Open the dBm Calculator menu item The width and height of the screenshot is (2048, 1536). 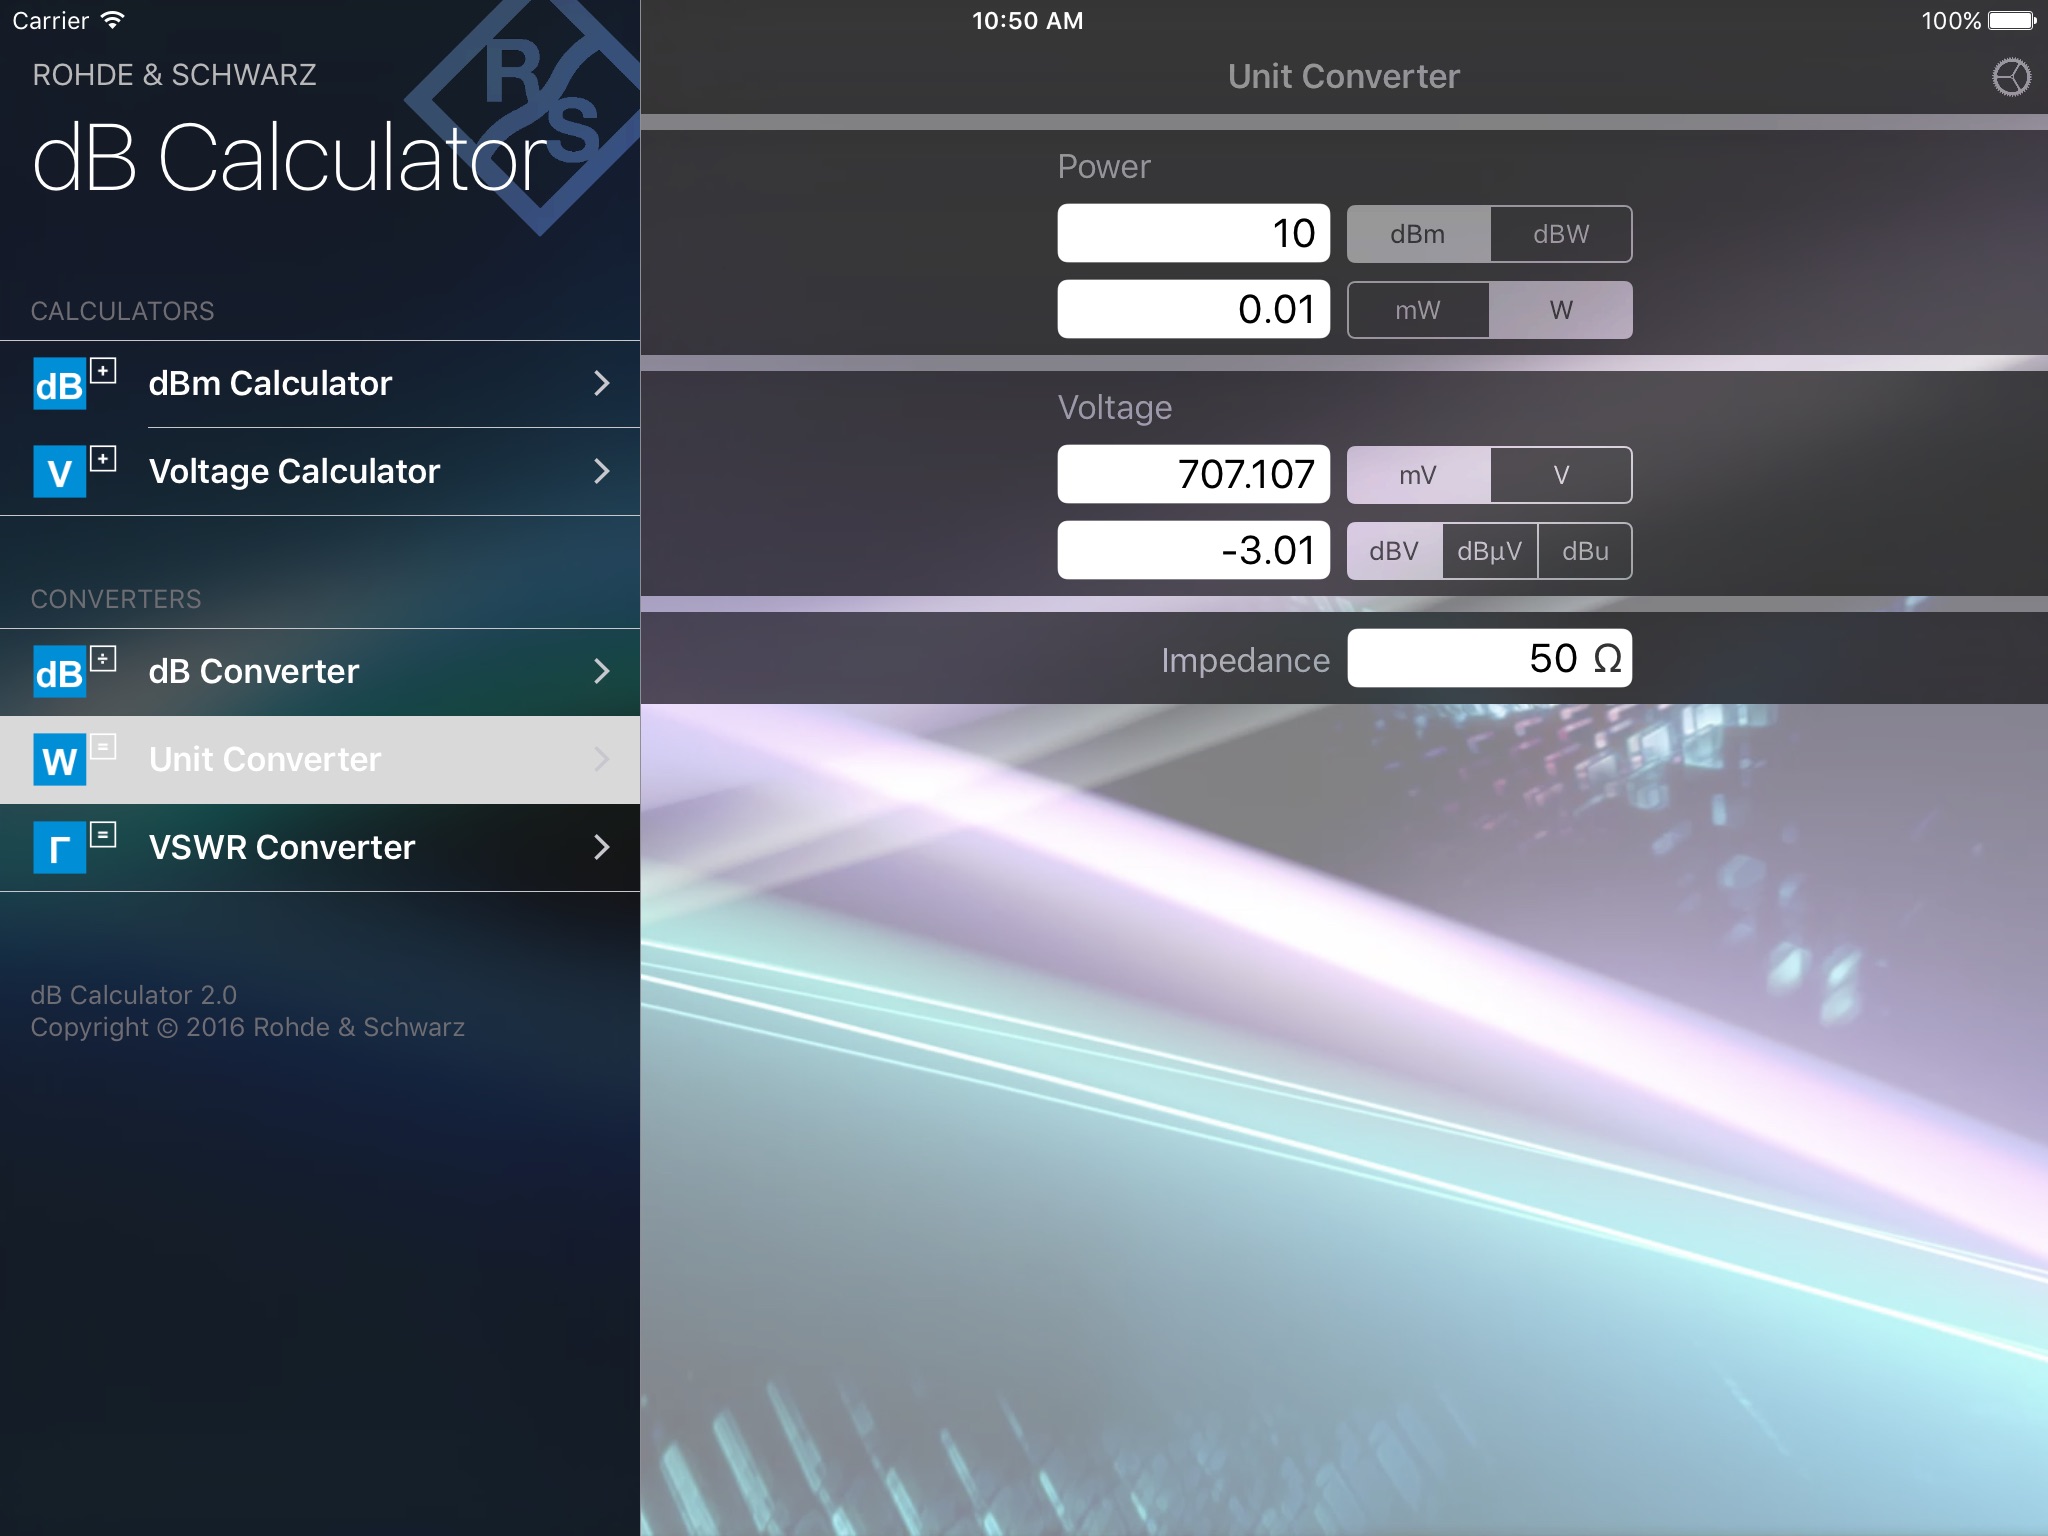[x=320, y=384]
